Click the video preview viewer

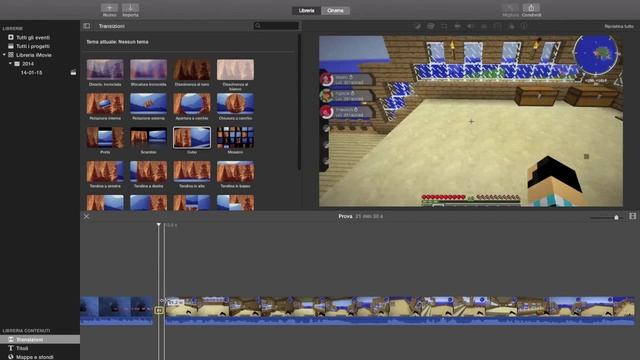click(x=471, y=121)
